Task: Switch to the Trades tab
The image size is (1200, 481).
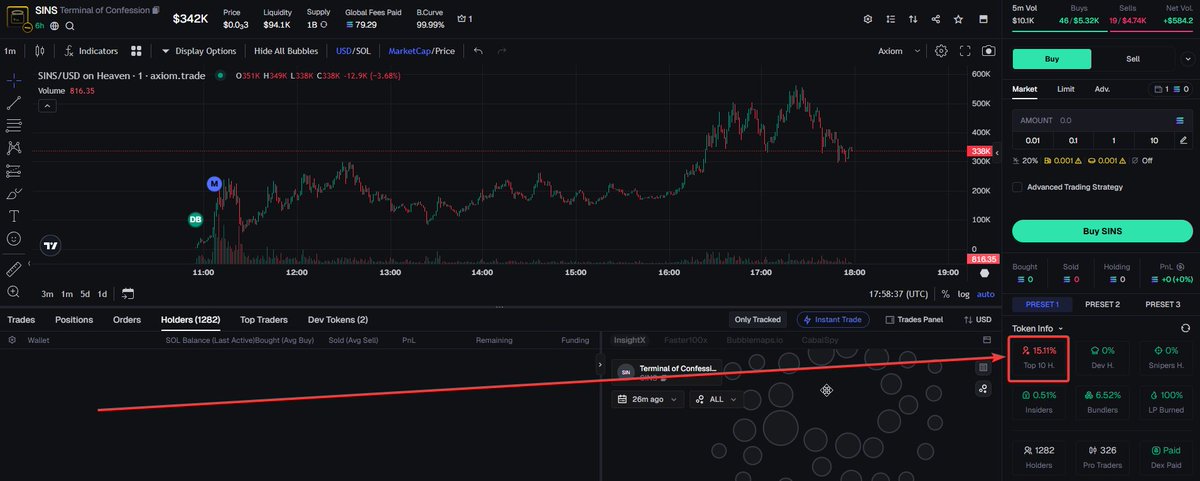Action: coord(22,320)
